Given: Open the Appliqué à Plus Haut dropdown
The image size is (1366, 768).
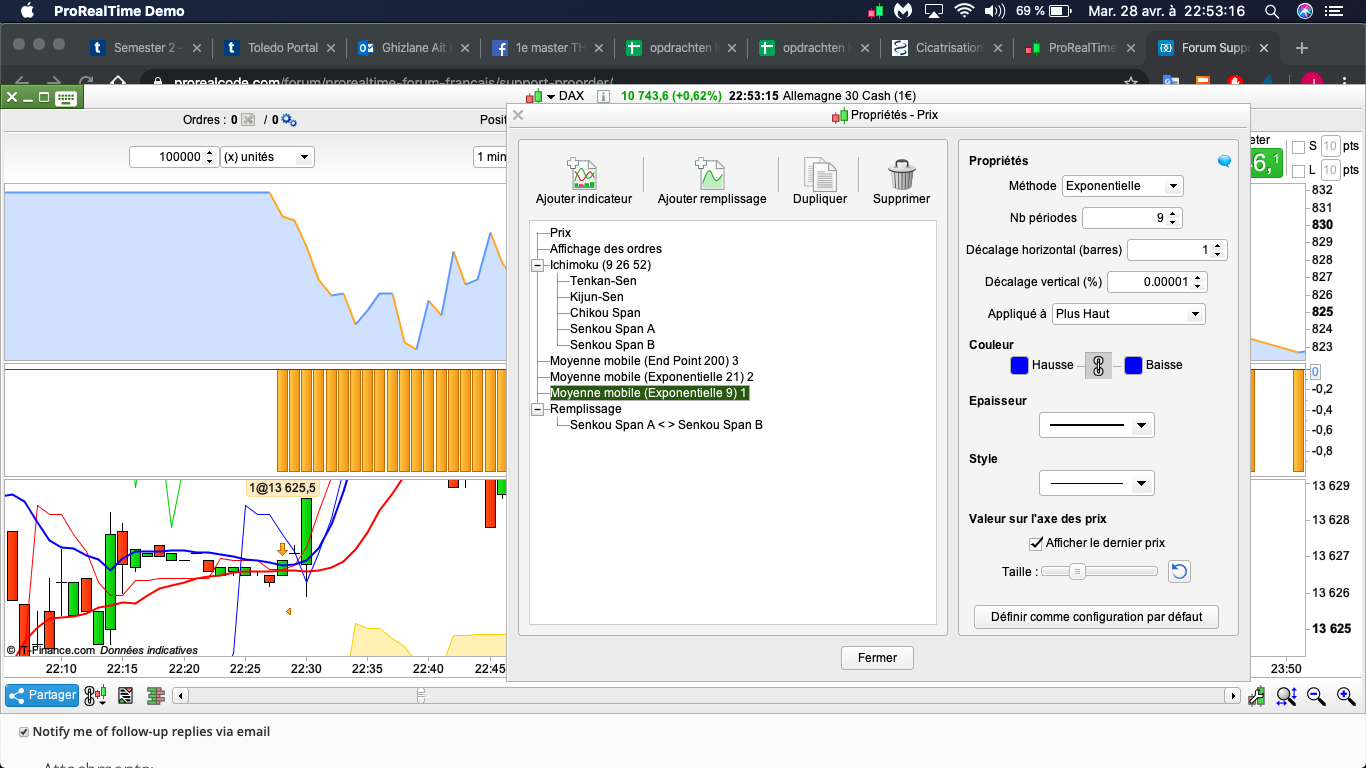Looking at the screenshot, I should pyautogui.click(x=1129, y=314).
